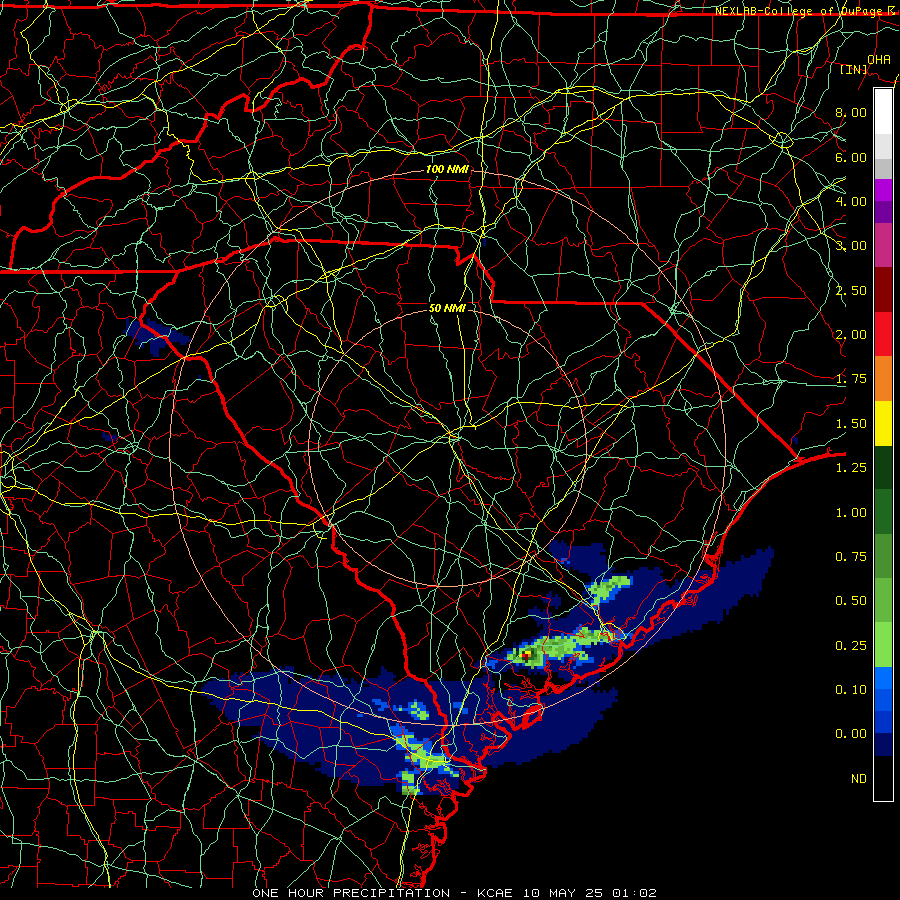Click the 1.75 legend value
This screenshot has height=900, width=900.
pos(851,379)
